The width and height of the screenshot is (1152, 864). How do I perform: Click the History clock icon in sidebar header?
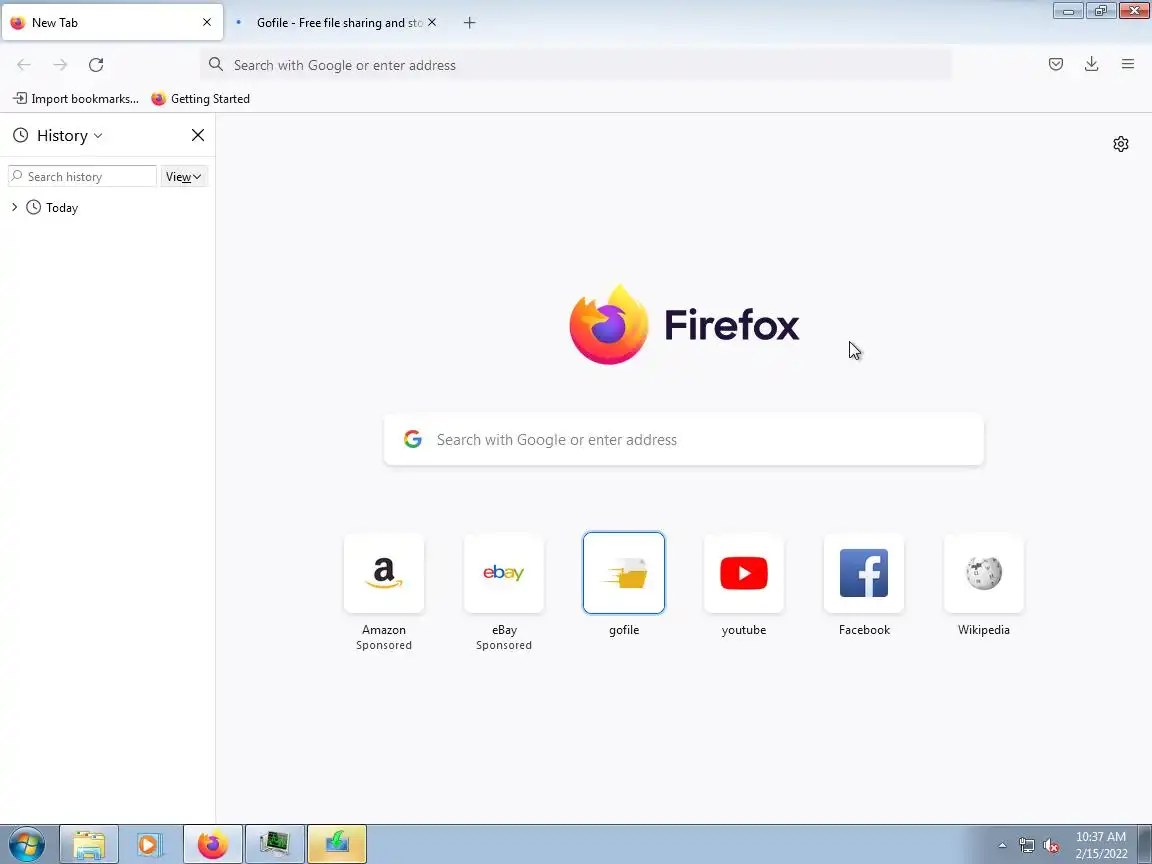click(x=21, y=135)
